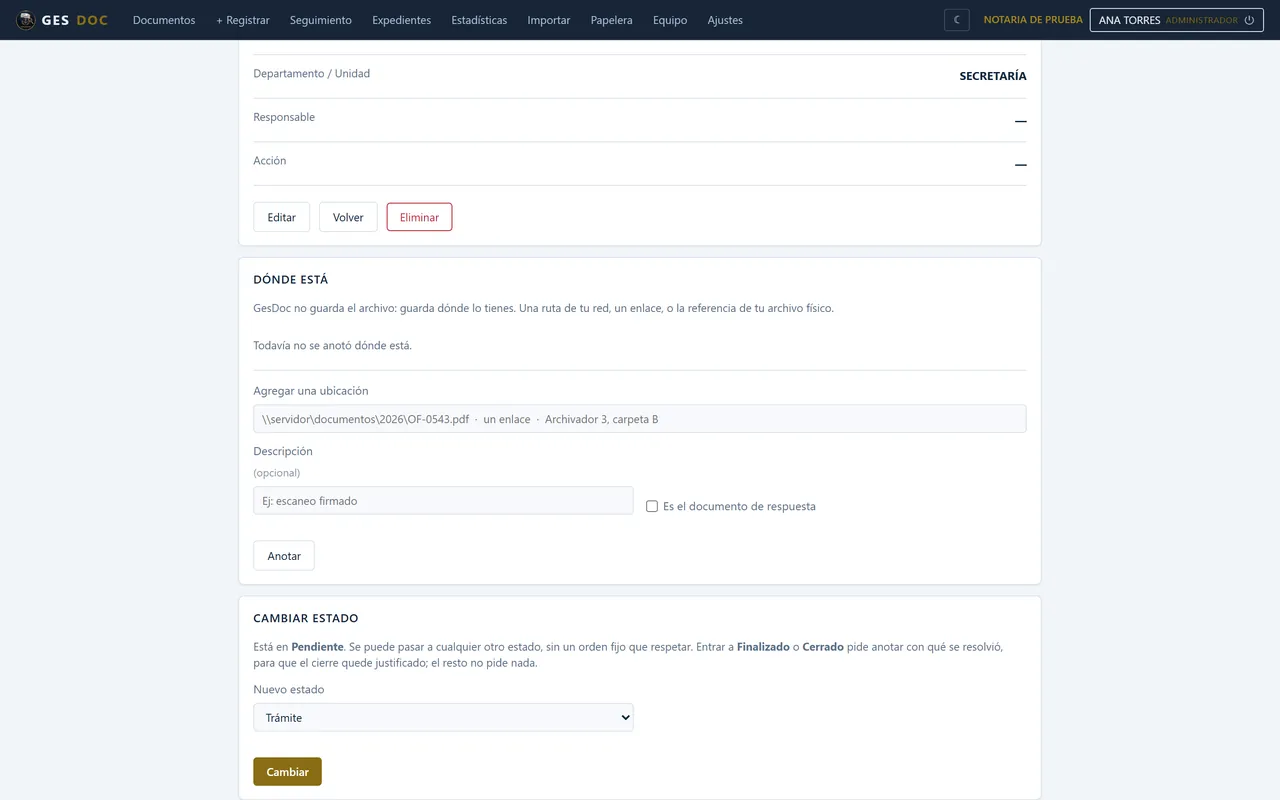Open the Ajustes settings page
The image size is (1280, 800).
coord(725,20)
